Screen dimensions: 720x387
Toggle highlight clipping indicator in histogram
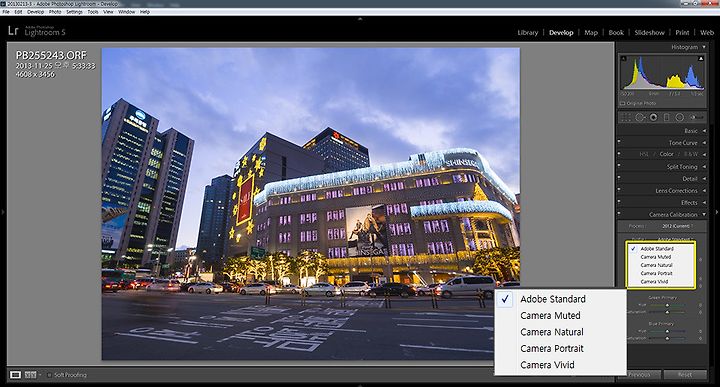click(x=701, y=58)
